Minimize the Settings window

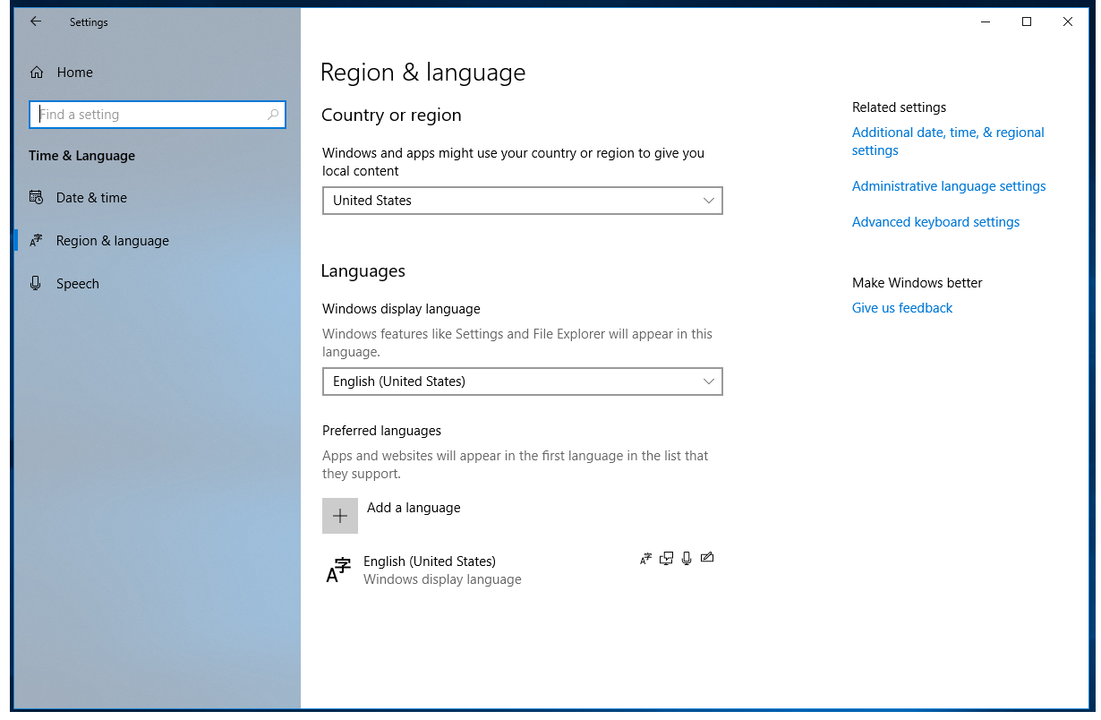[985, 22]
